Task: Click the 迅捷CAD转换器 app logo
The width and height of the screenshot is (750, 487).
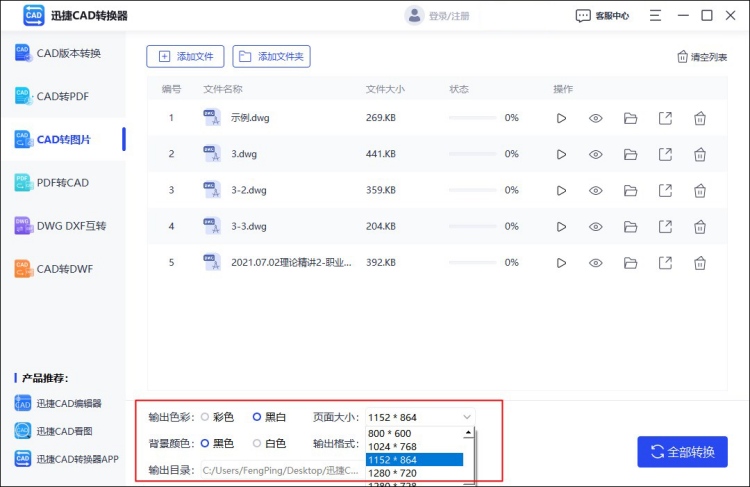Action: click(34, 15)
